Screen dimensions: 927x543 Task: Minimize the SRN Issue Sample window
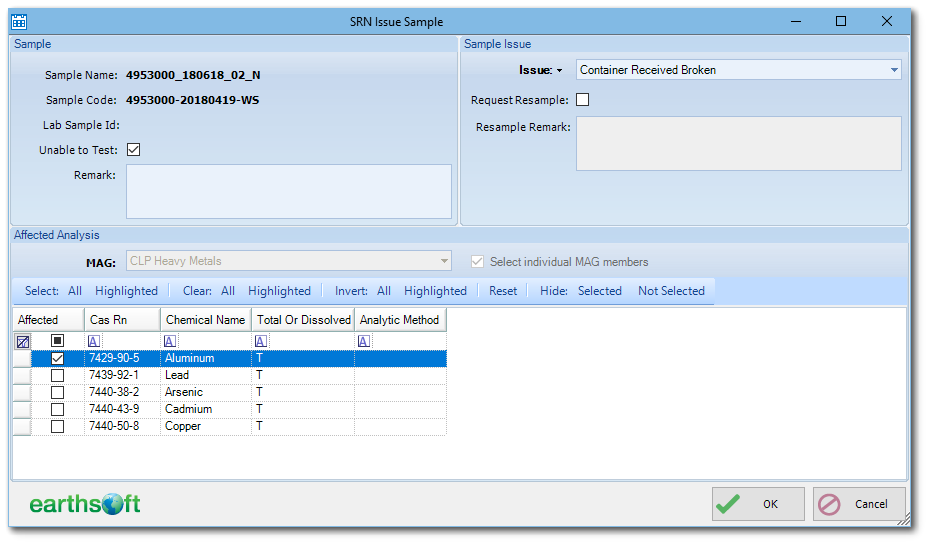pos(796,21)
